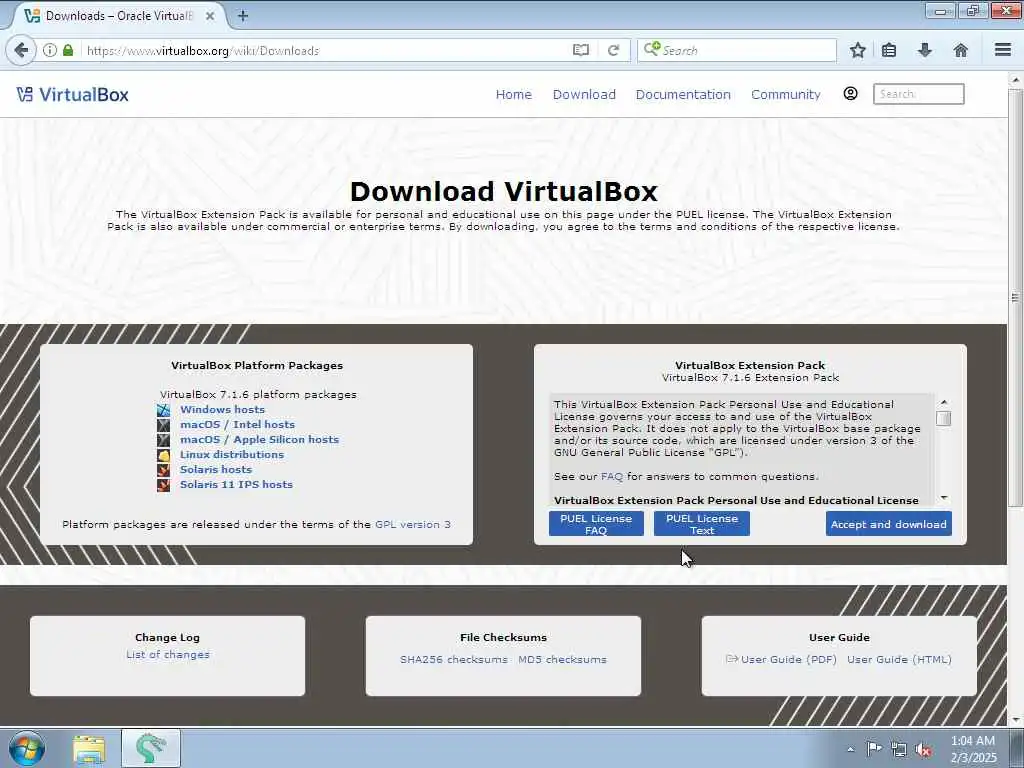Viewport: 1024px width, 768px height.
Task: Open the MD5 checksums link
Action: click(x=562, y=660)
